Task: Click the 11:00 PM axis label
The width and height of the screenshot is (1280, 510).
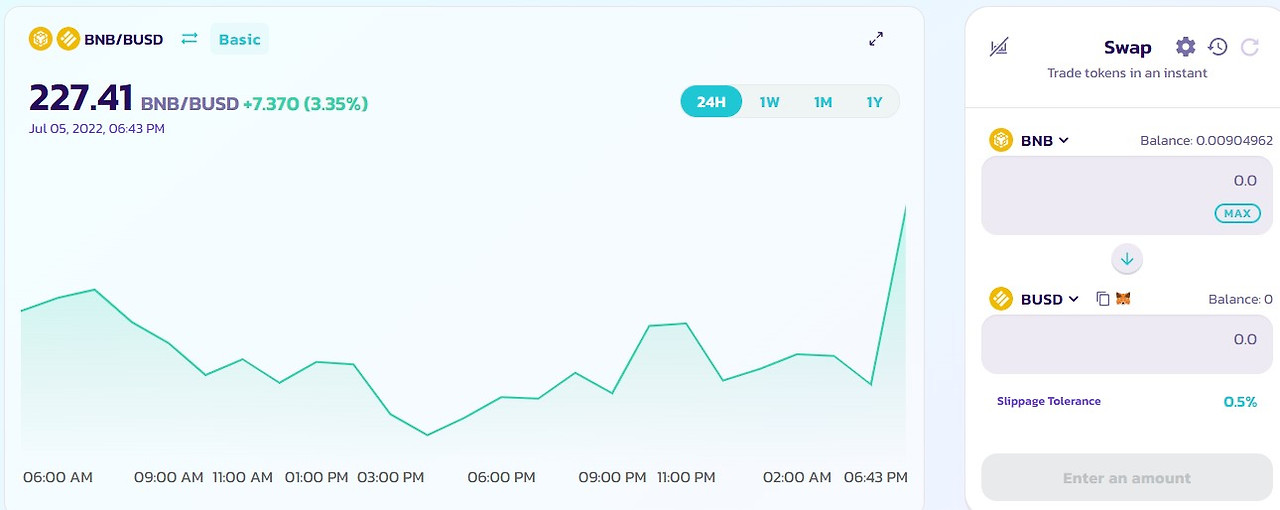Action: point(686,477)
